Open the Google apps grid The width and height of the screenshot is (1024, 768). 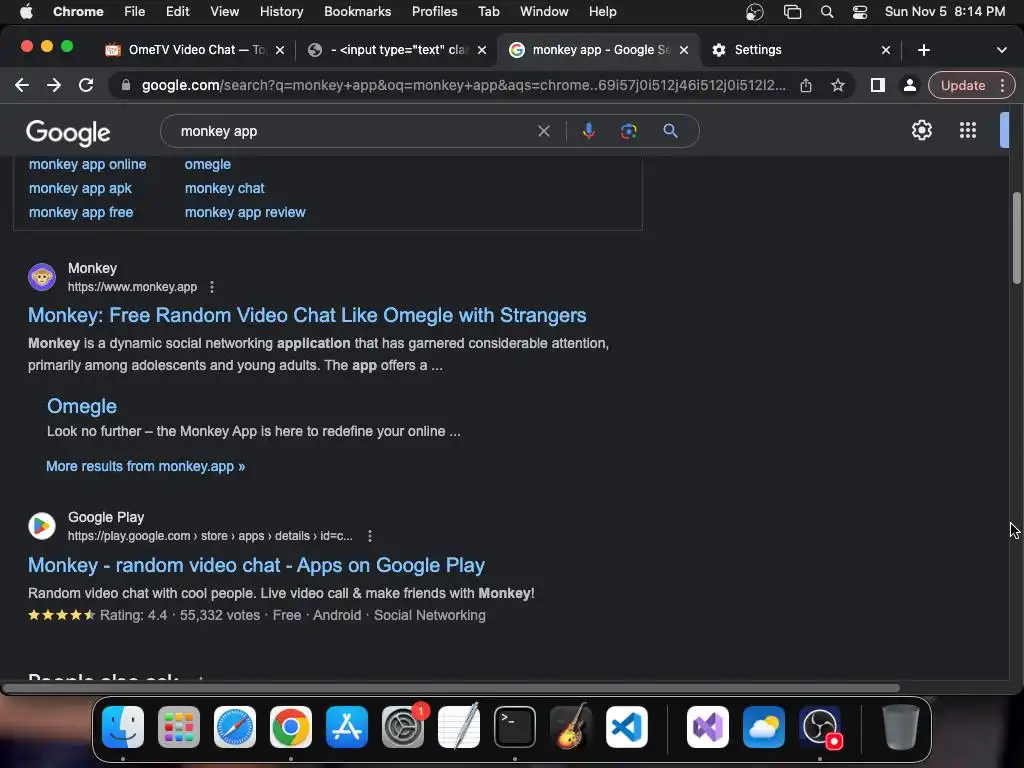click(x=968, y=130)
